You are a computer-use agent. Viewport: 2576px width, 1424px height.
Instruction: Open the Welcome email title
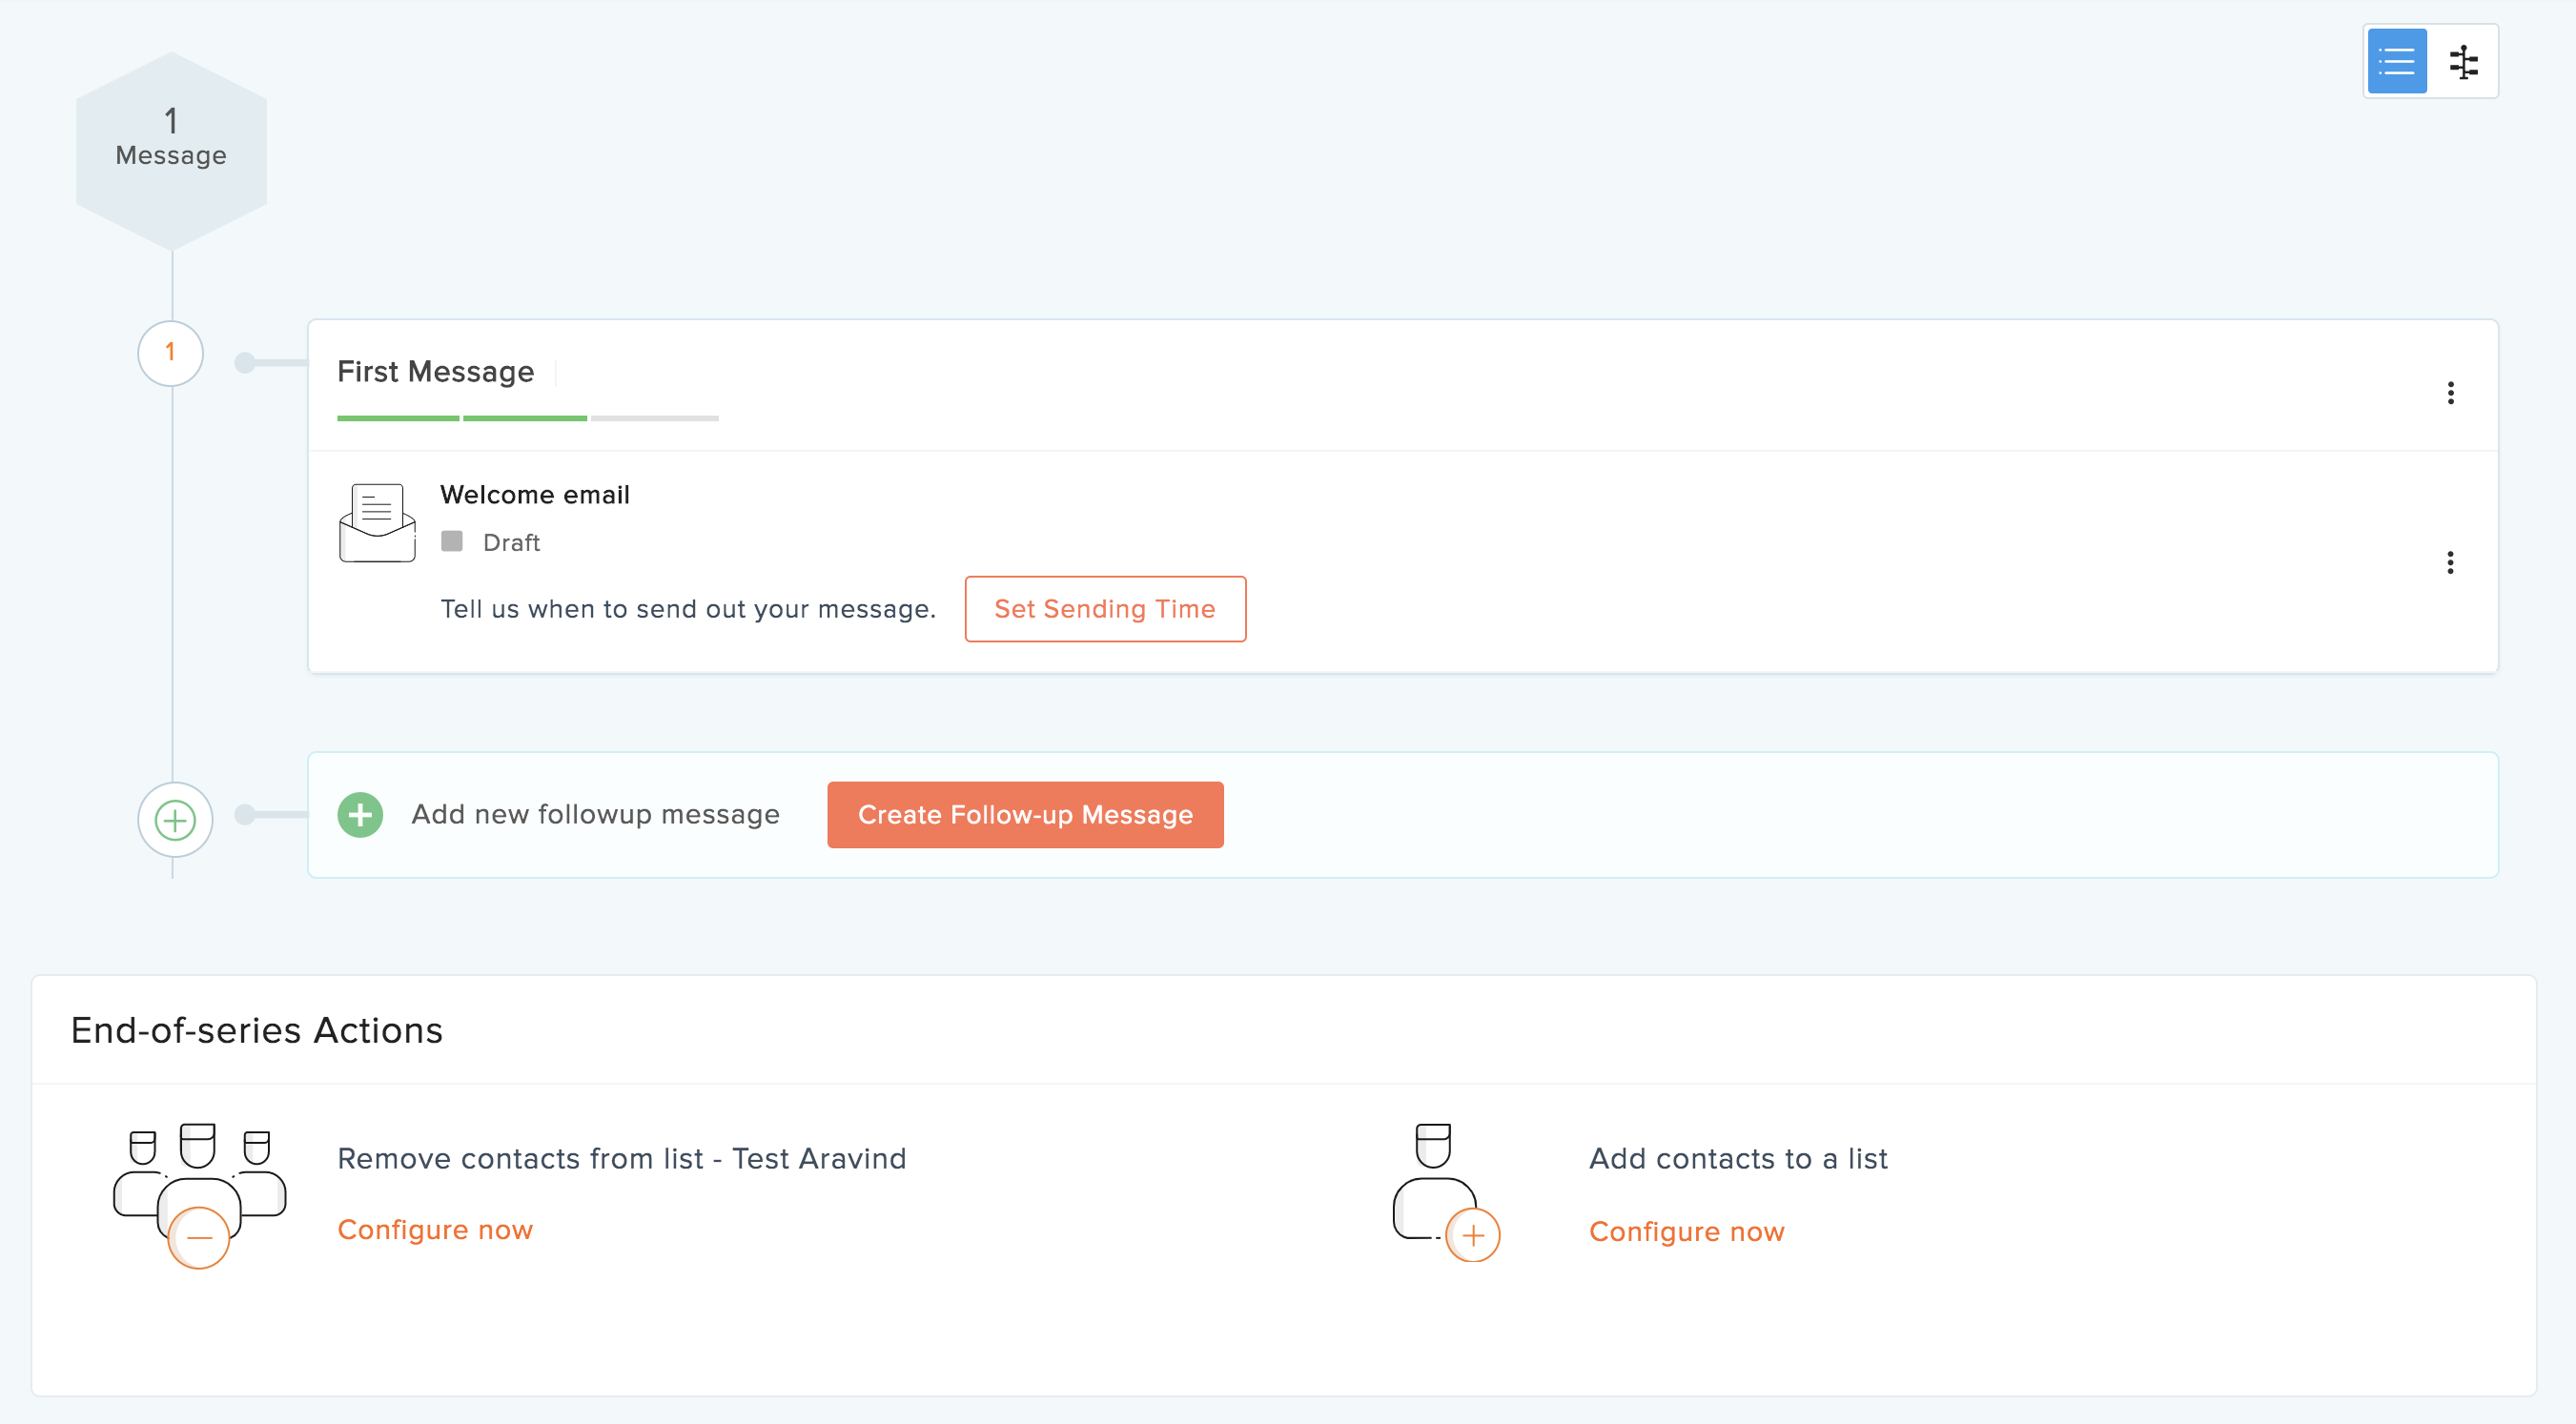click(535, 495)
